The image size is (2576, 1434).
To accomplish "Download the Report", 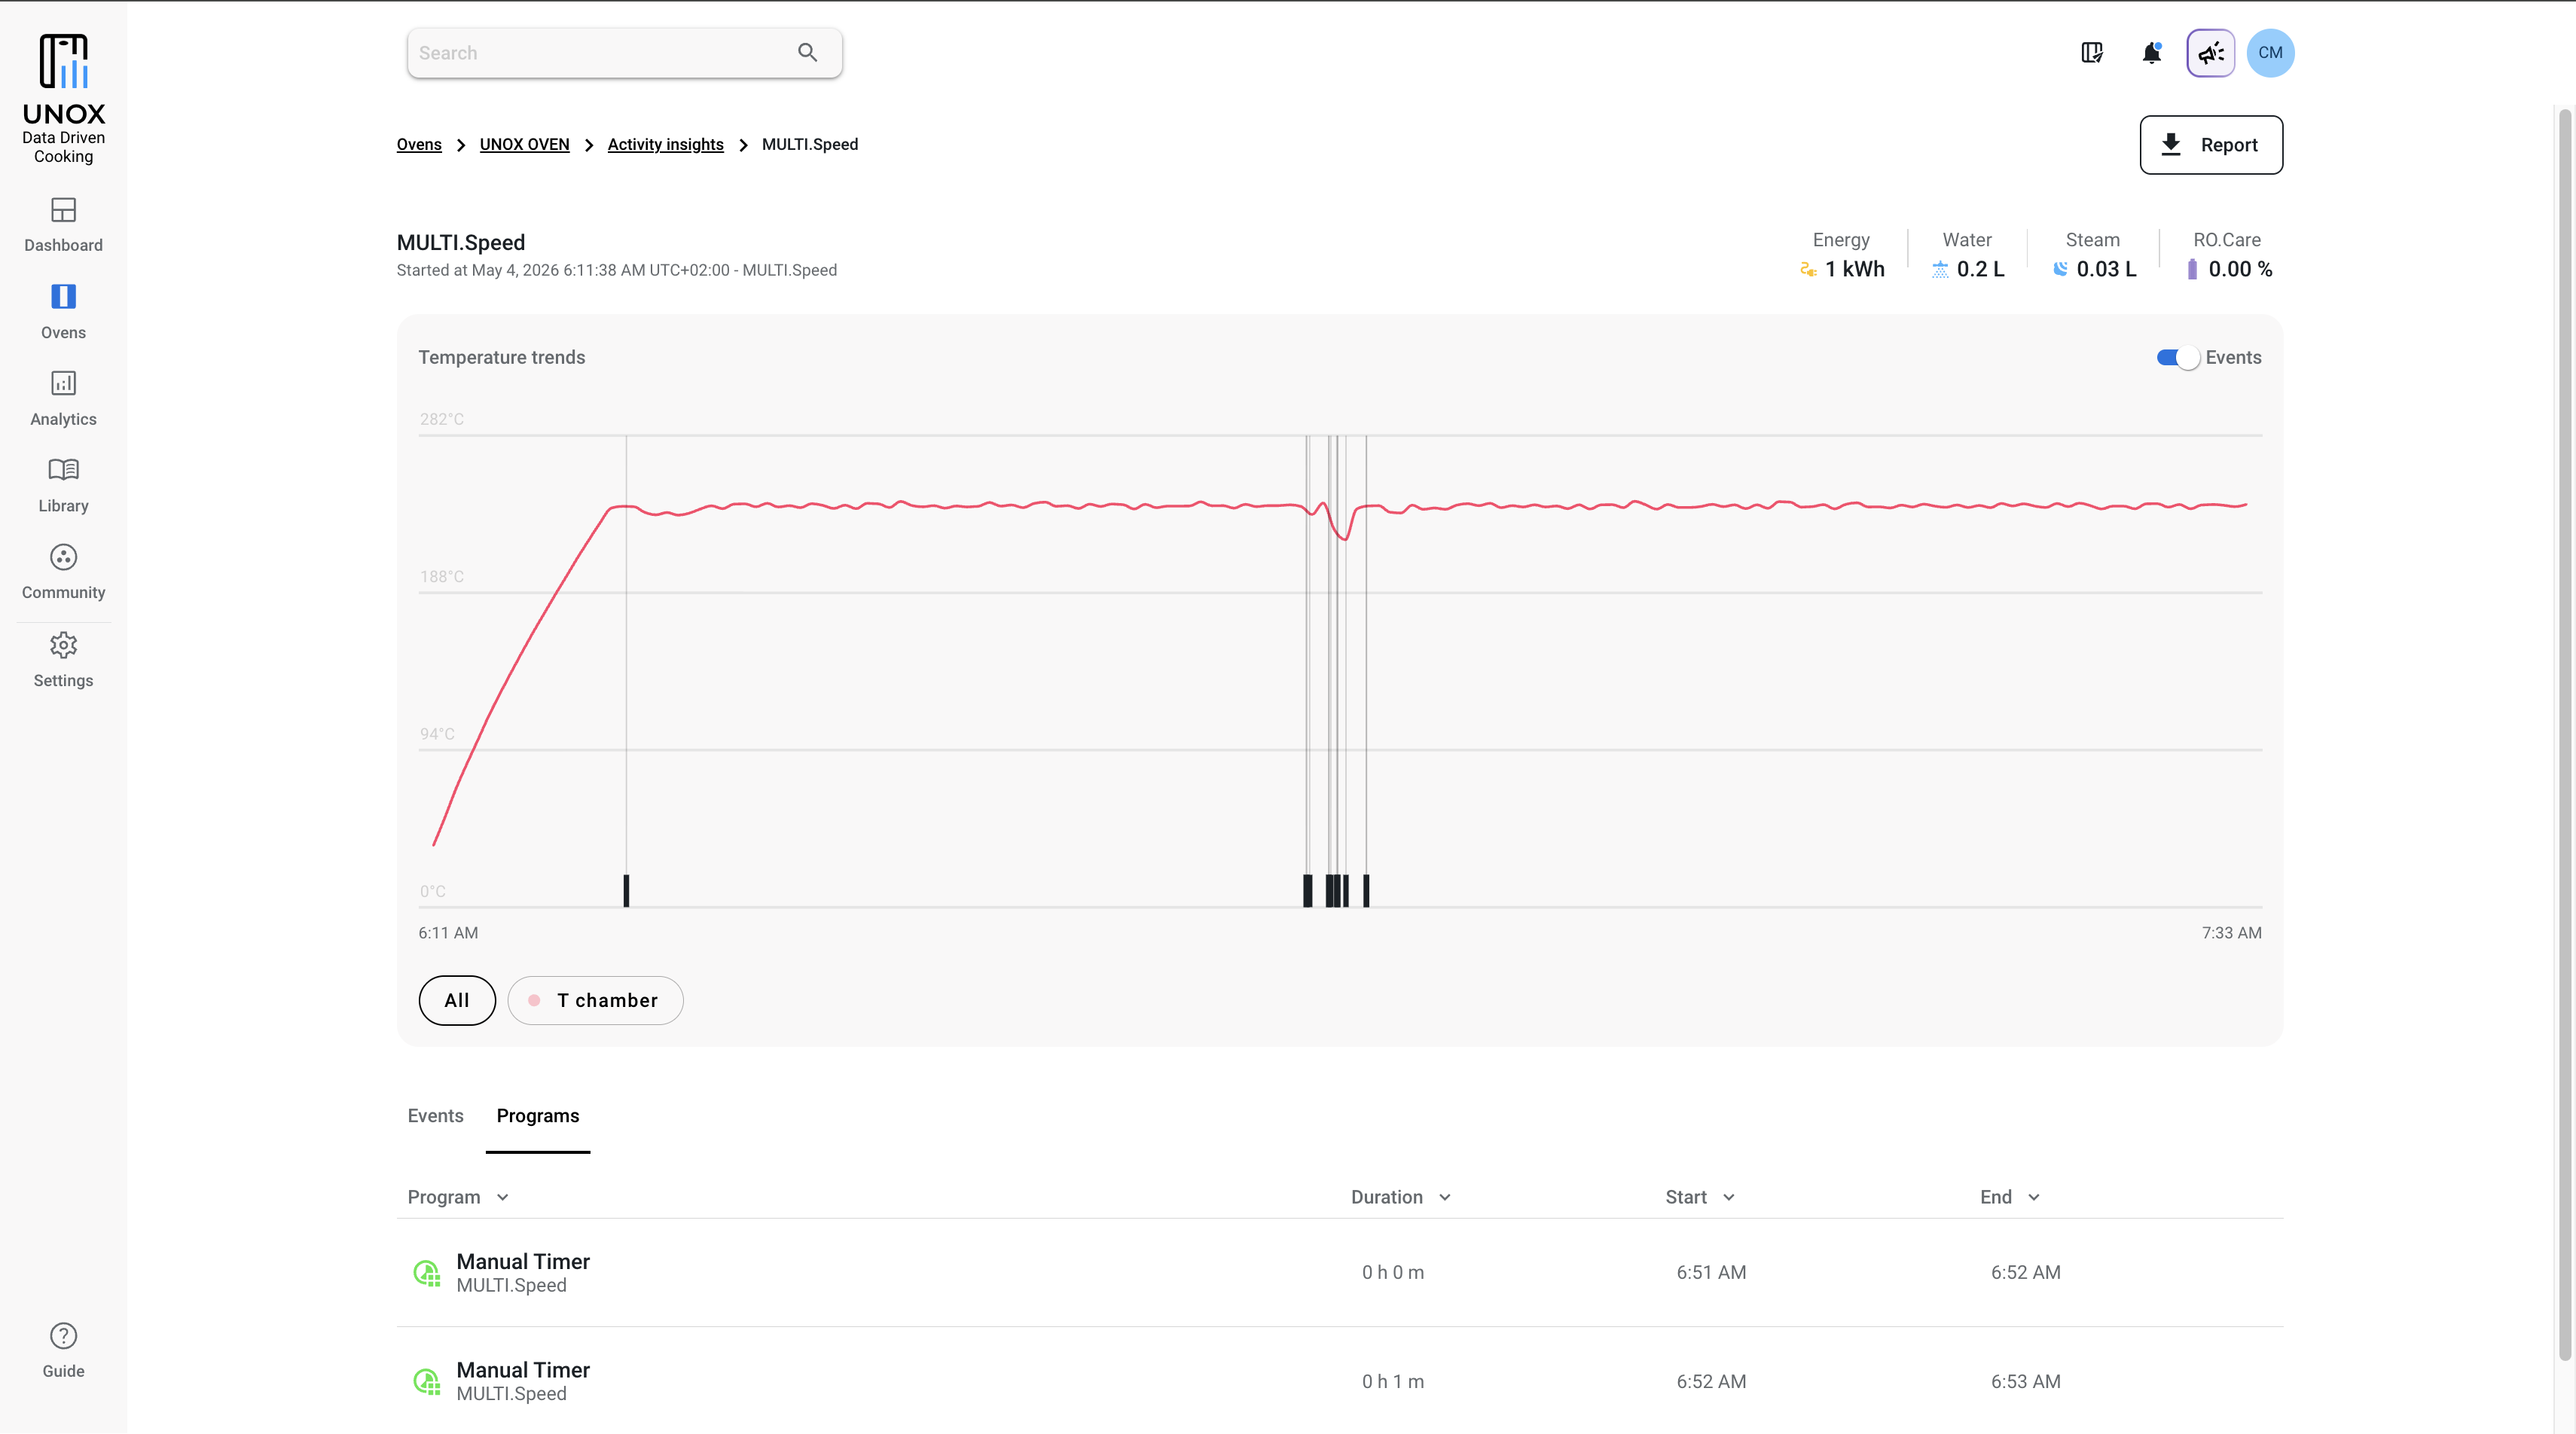I will (x=2211, y=145).
